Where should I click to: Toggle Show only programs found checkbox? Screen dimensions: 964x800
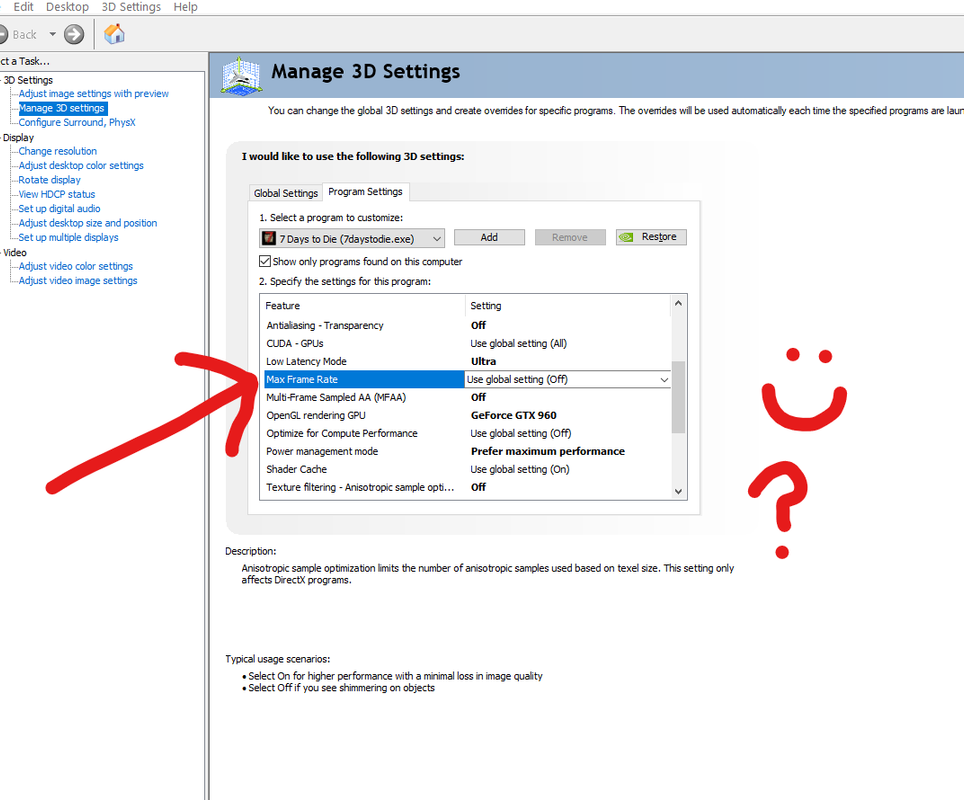(265, 261)
